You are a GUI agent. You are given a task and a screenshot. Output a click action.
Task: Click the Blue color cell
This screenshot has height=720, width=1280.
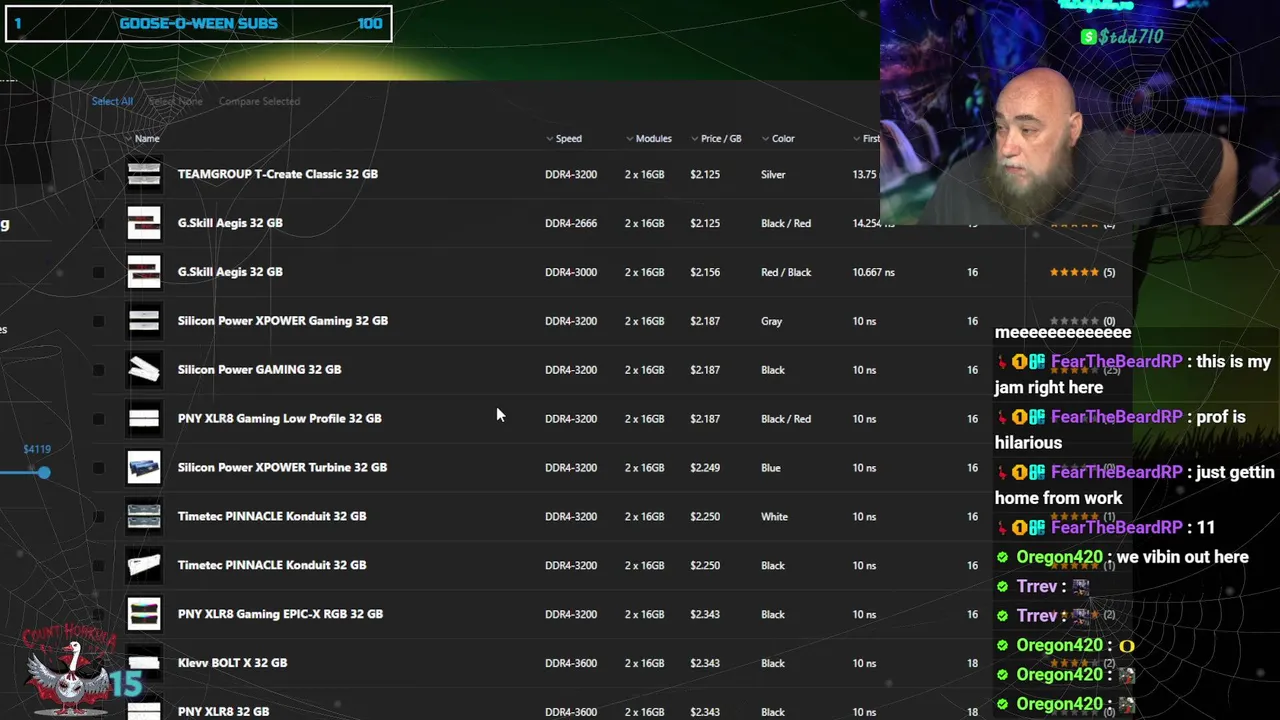[x=770, y=467]
